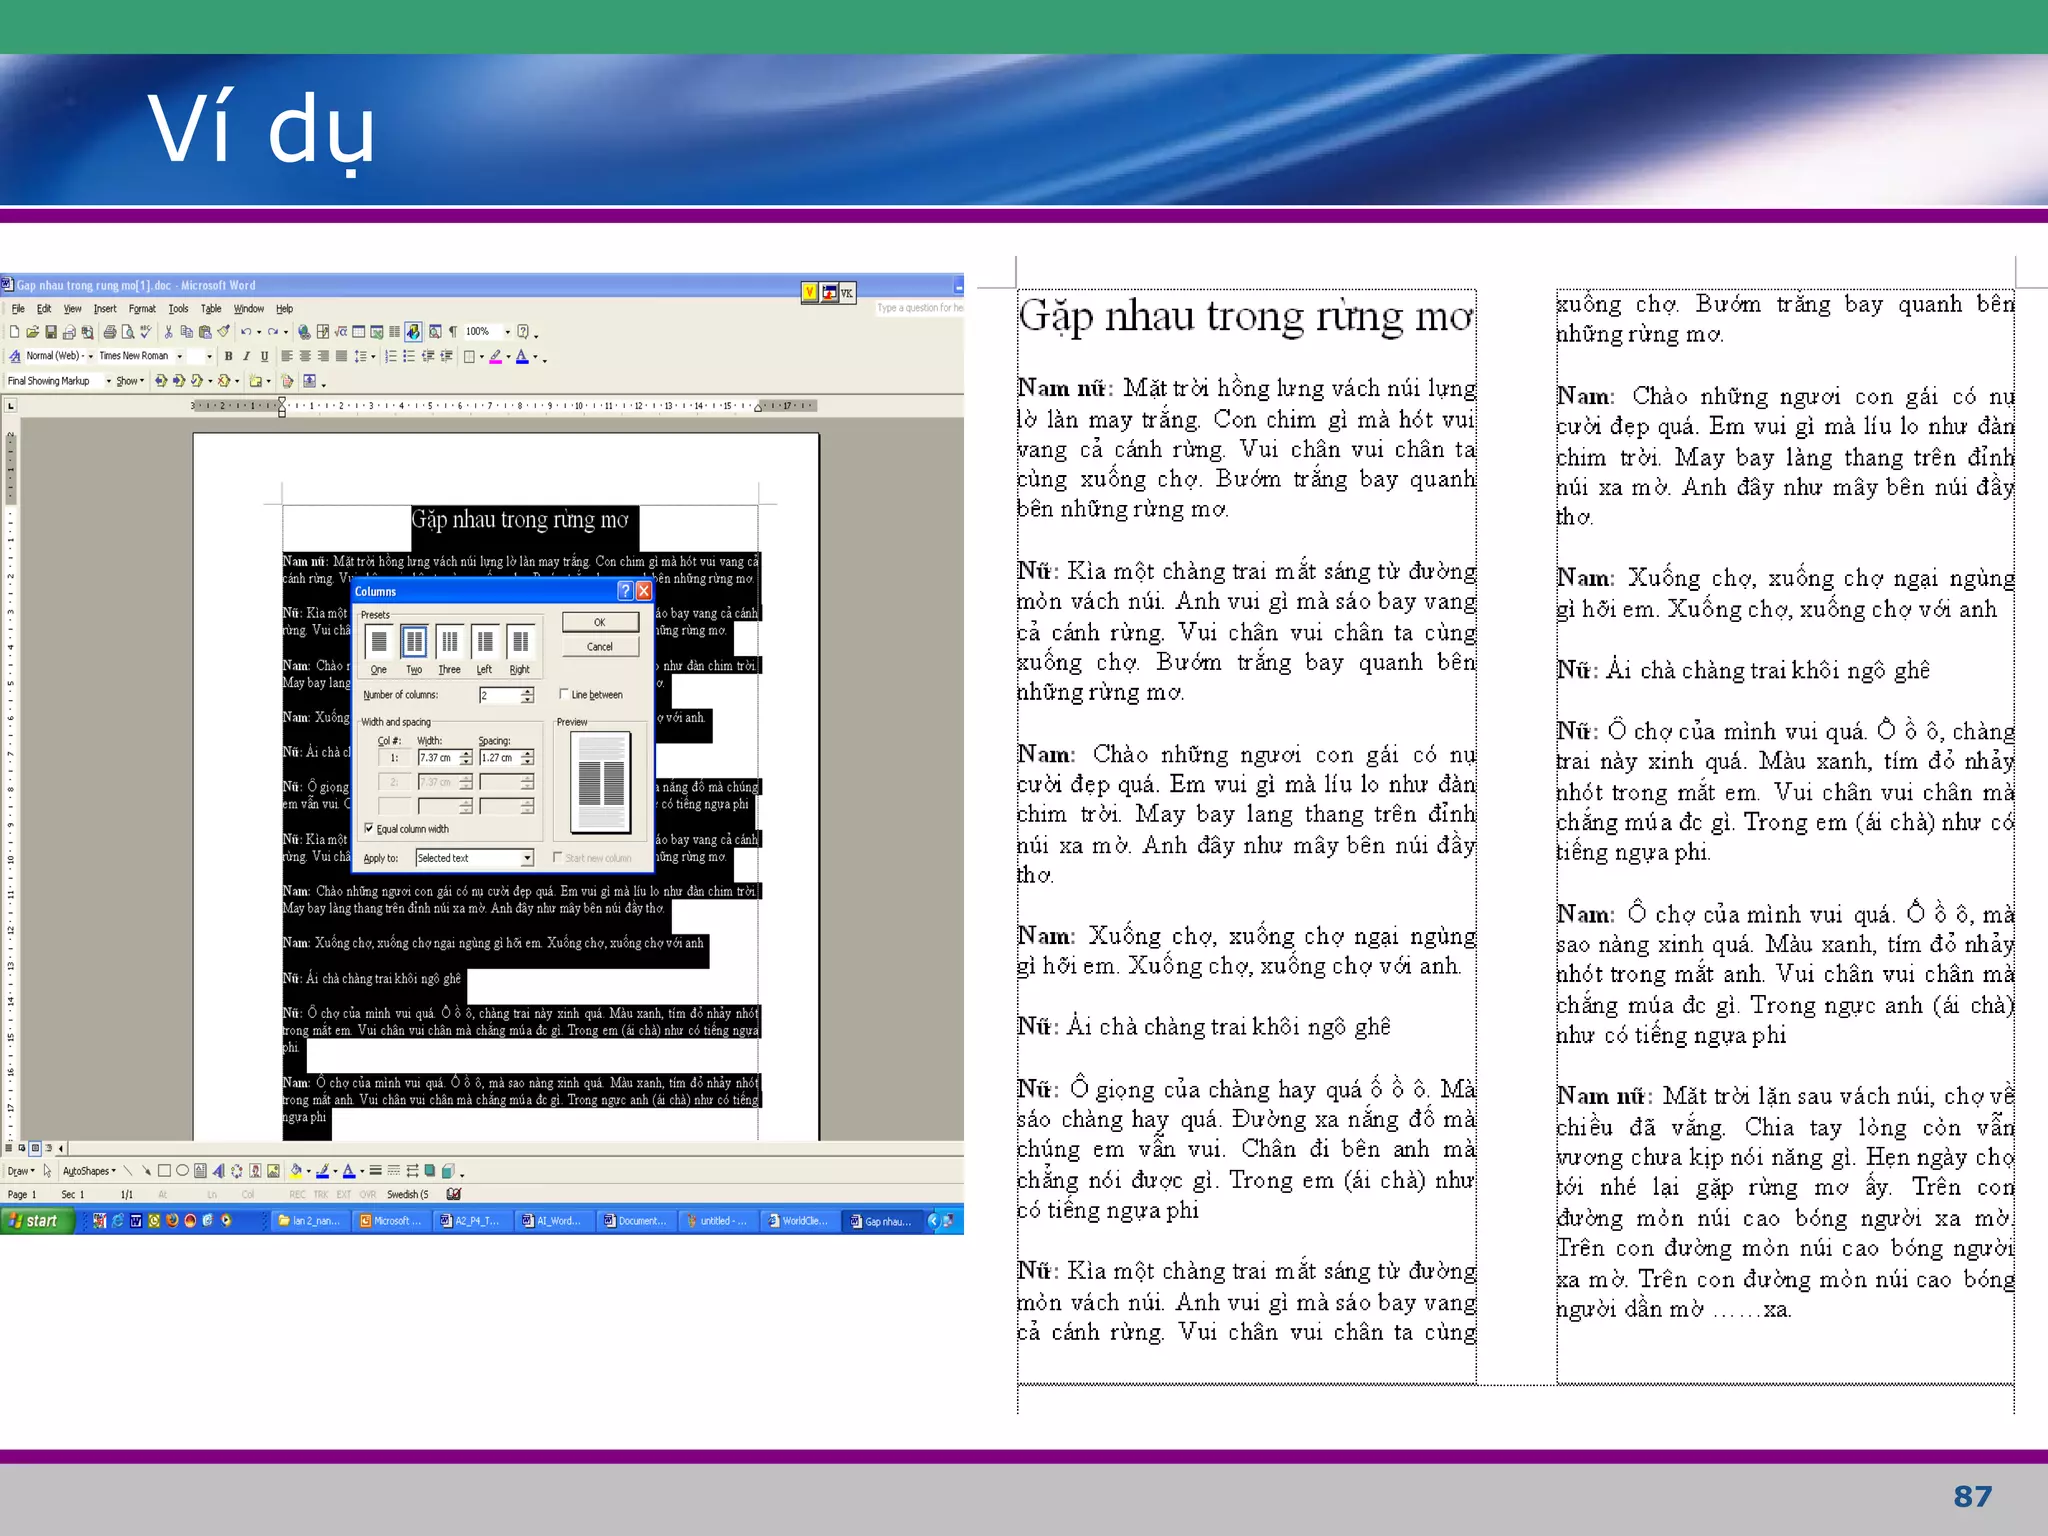Viewport: 2048px width, 1536px height.
Task: Click Cancel in Columns dialog
Action: [600, 647]
